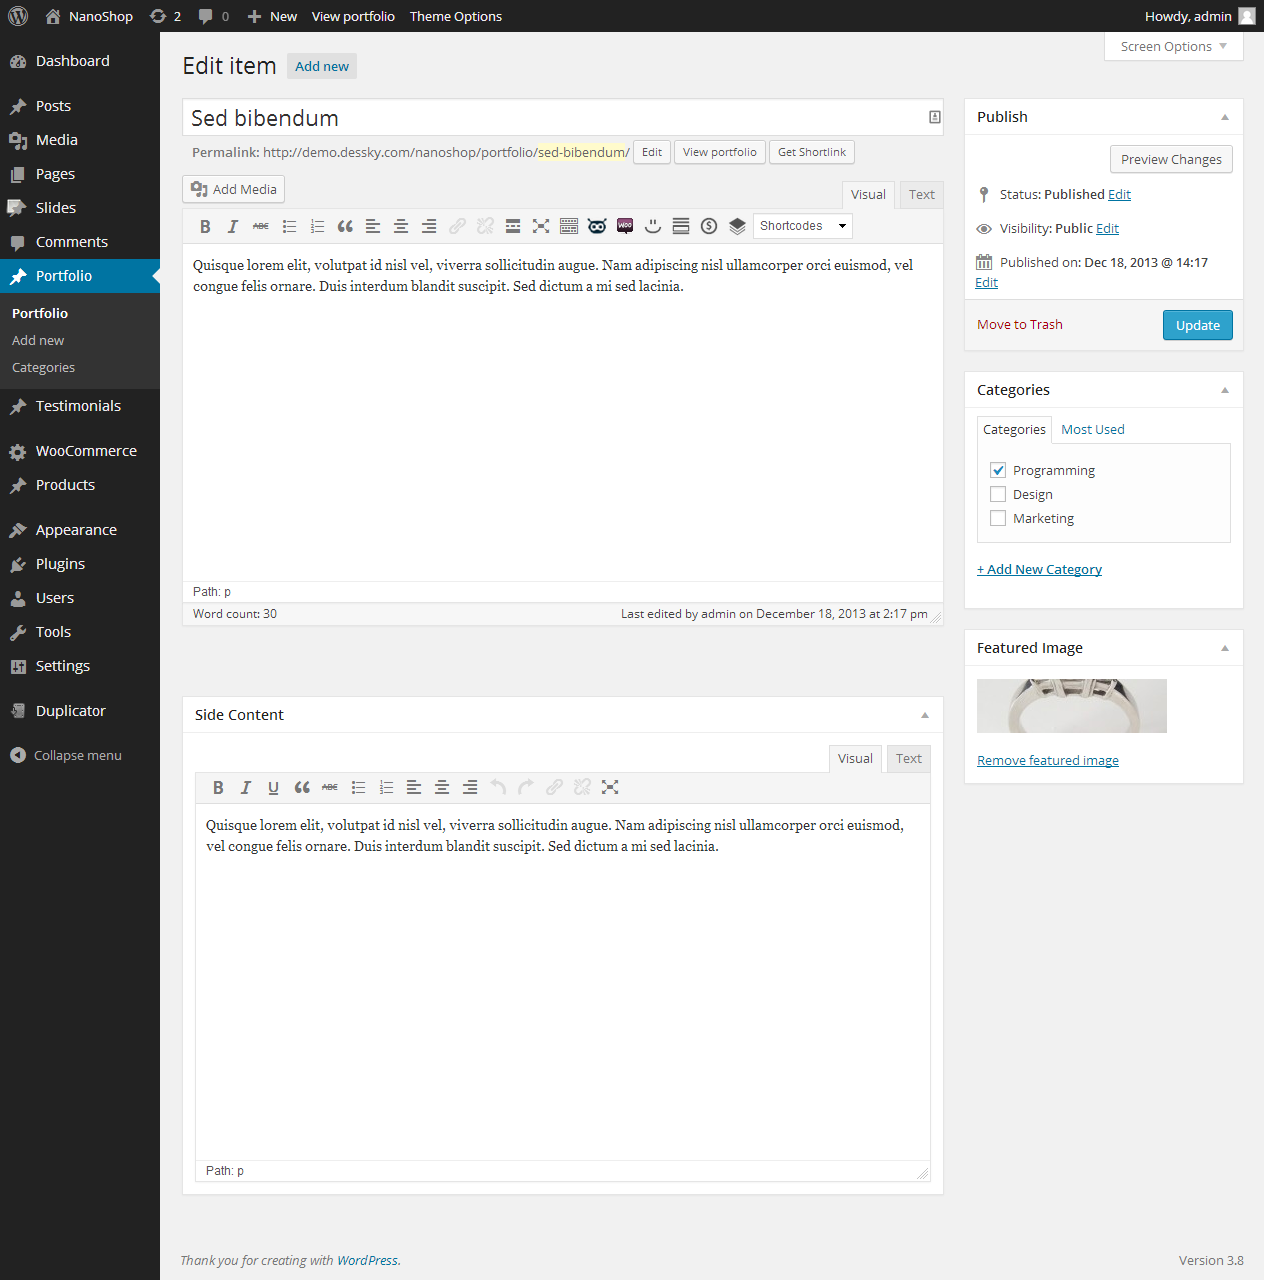The width and height of the screenshot is (1264, 1280).
Task: Click Remove featured image link
Action: [1047, 761]
